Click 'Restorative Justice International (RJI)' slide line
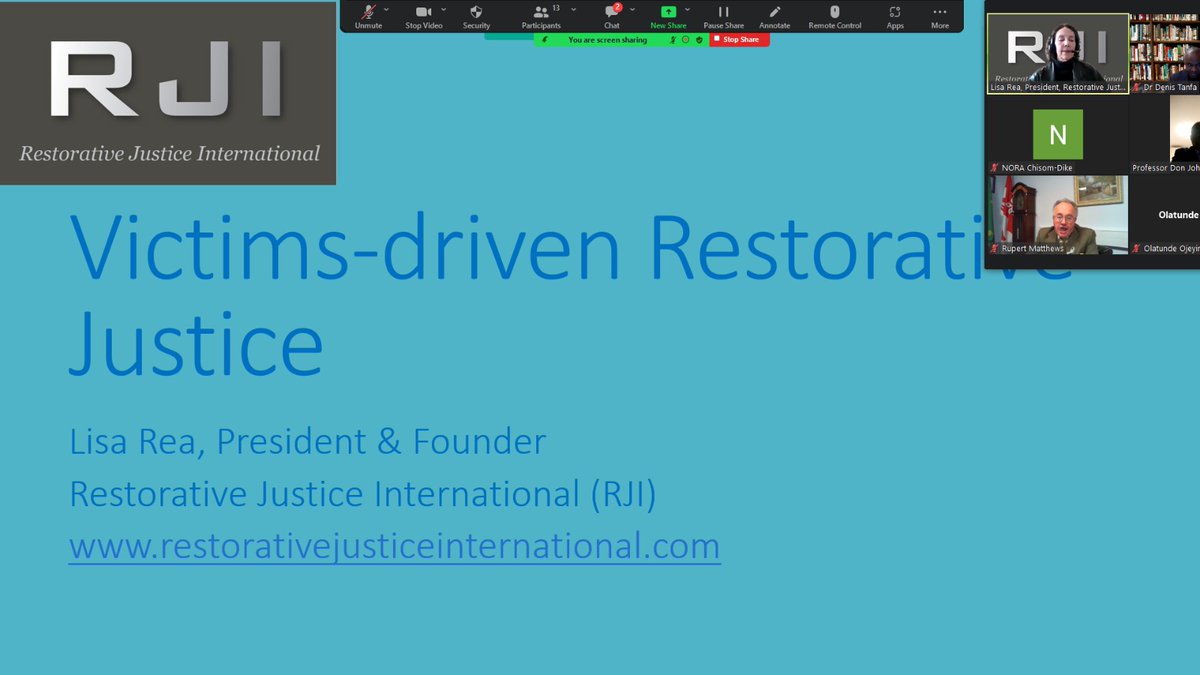Viewport: 1200px width, 675px height. [x=362, y=494]
